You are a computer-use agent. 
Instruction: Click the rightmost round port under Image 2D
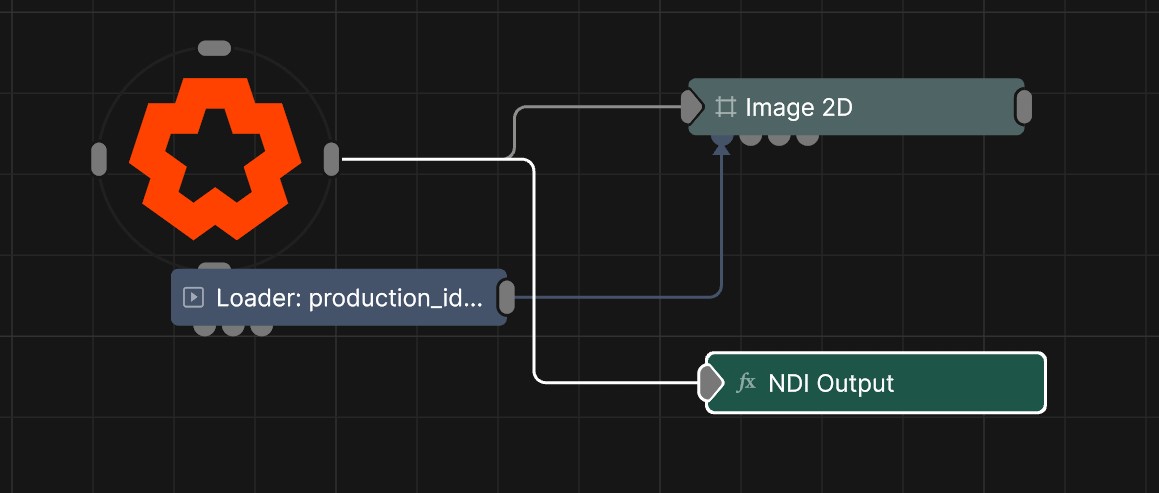tap(807, 139)
